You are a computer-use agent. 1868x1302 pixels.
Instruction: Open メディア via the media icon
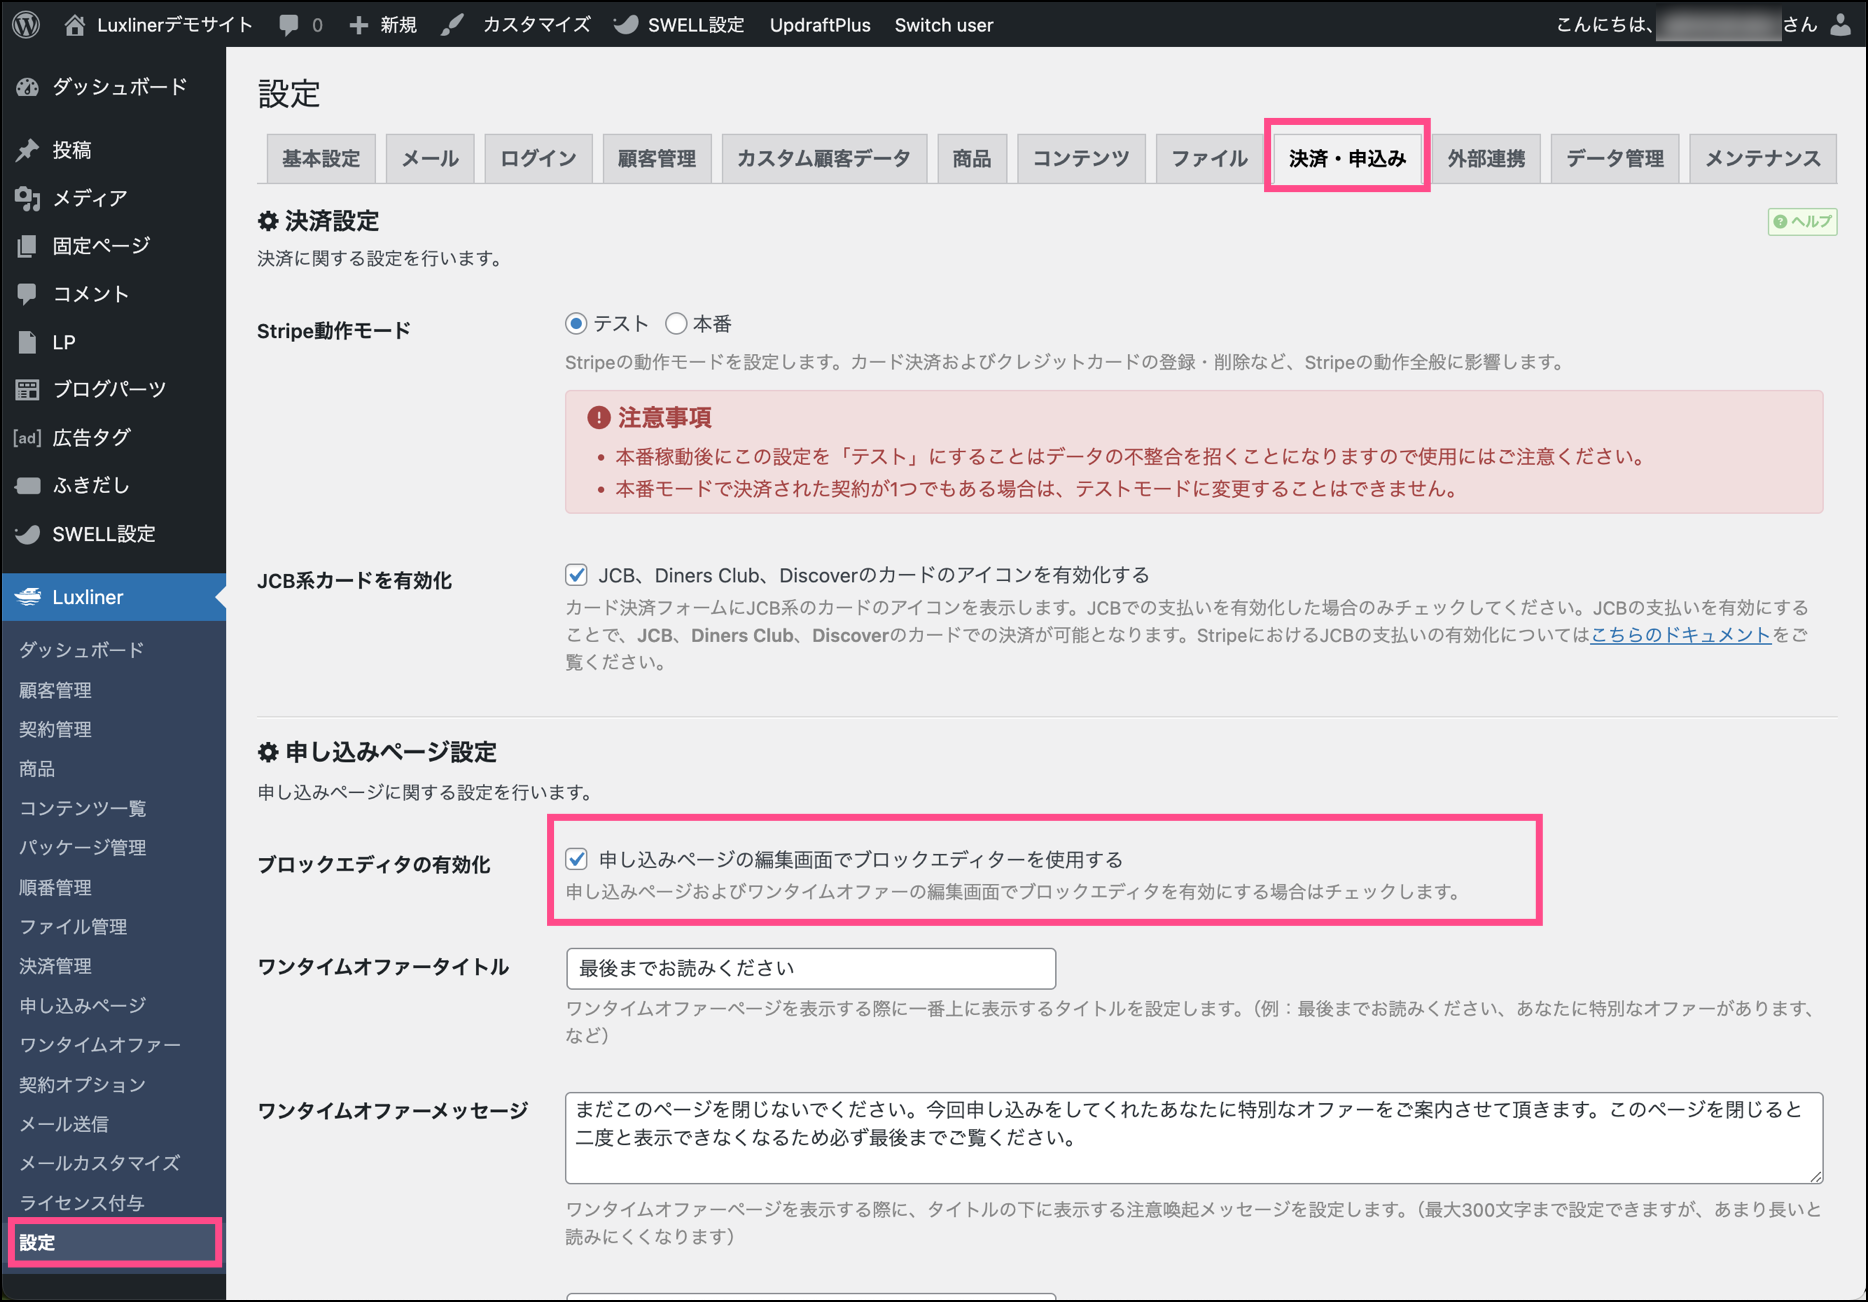[27, 198]
